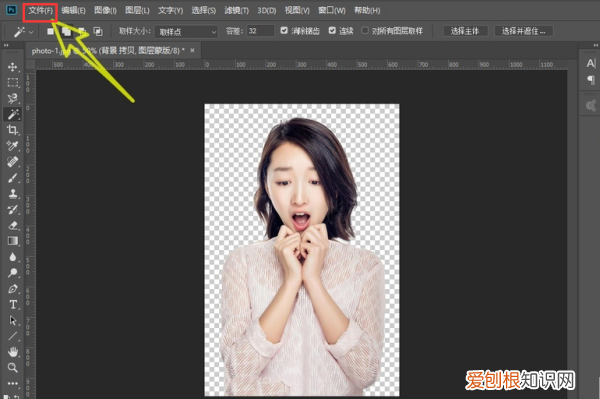Screen dimensions: 600x399
Task: Select the Healing Brush tool
Action: click(13, 161)
